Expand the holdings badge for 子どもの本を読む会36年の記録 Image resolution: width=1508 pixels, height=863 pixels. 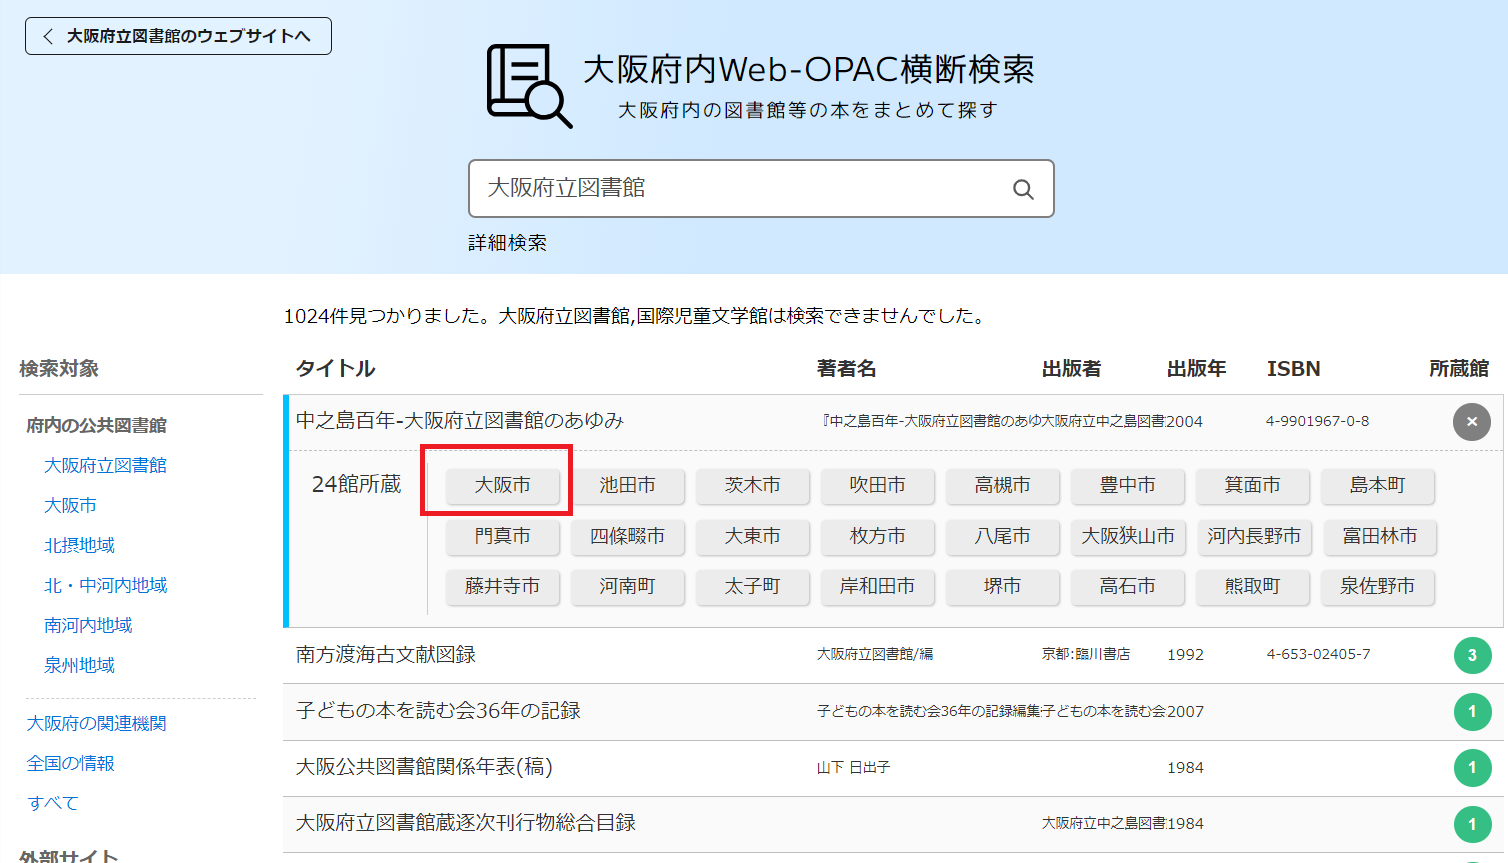(1471, 711)
